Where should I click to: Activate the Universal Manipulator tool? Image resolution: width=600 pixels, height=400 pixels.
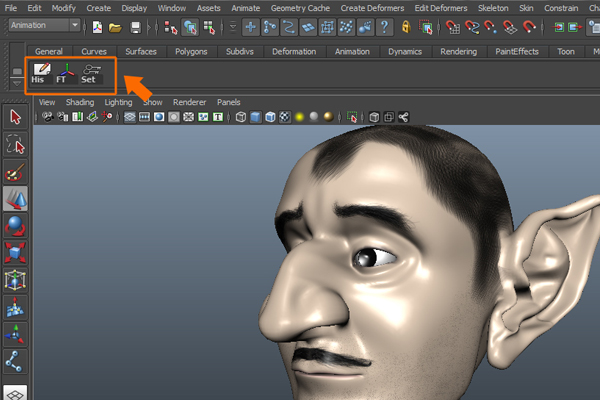[x=15, y=280]
